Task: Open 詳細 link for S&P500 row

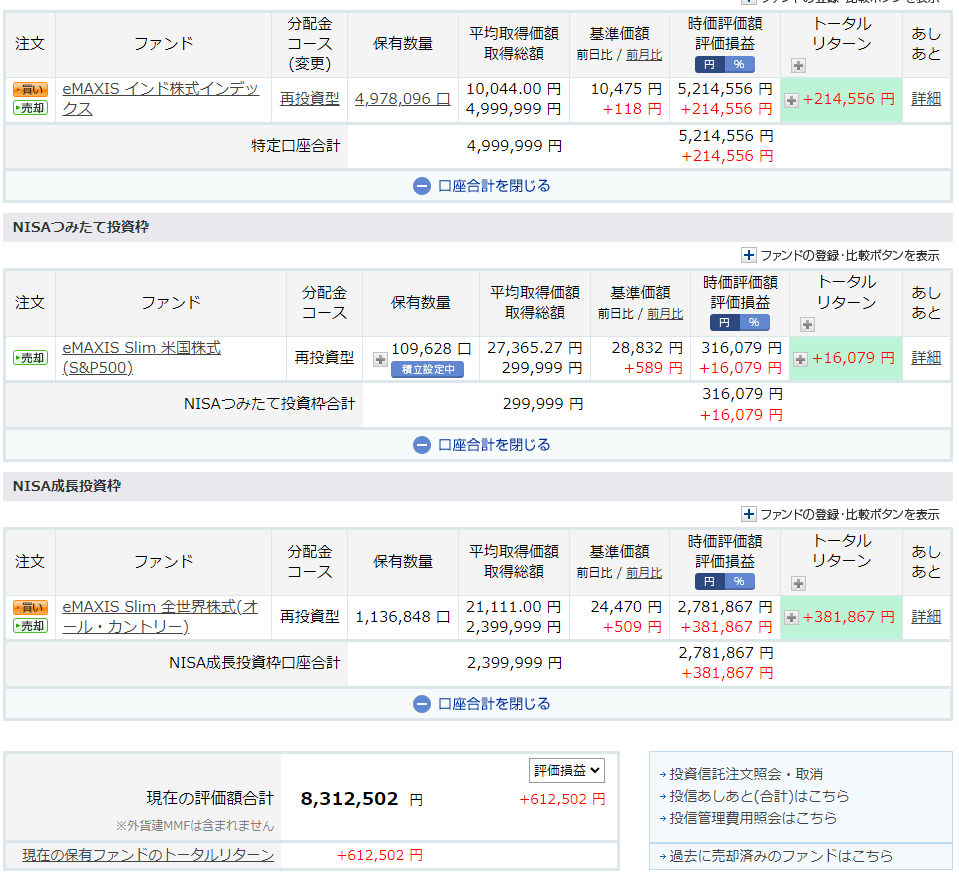Action: pyautogui.click(x=926, y=358)
